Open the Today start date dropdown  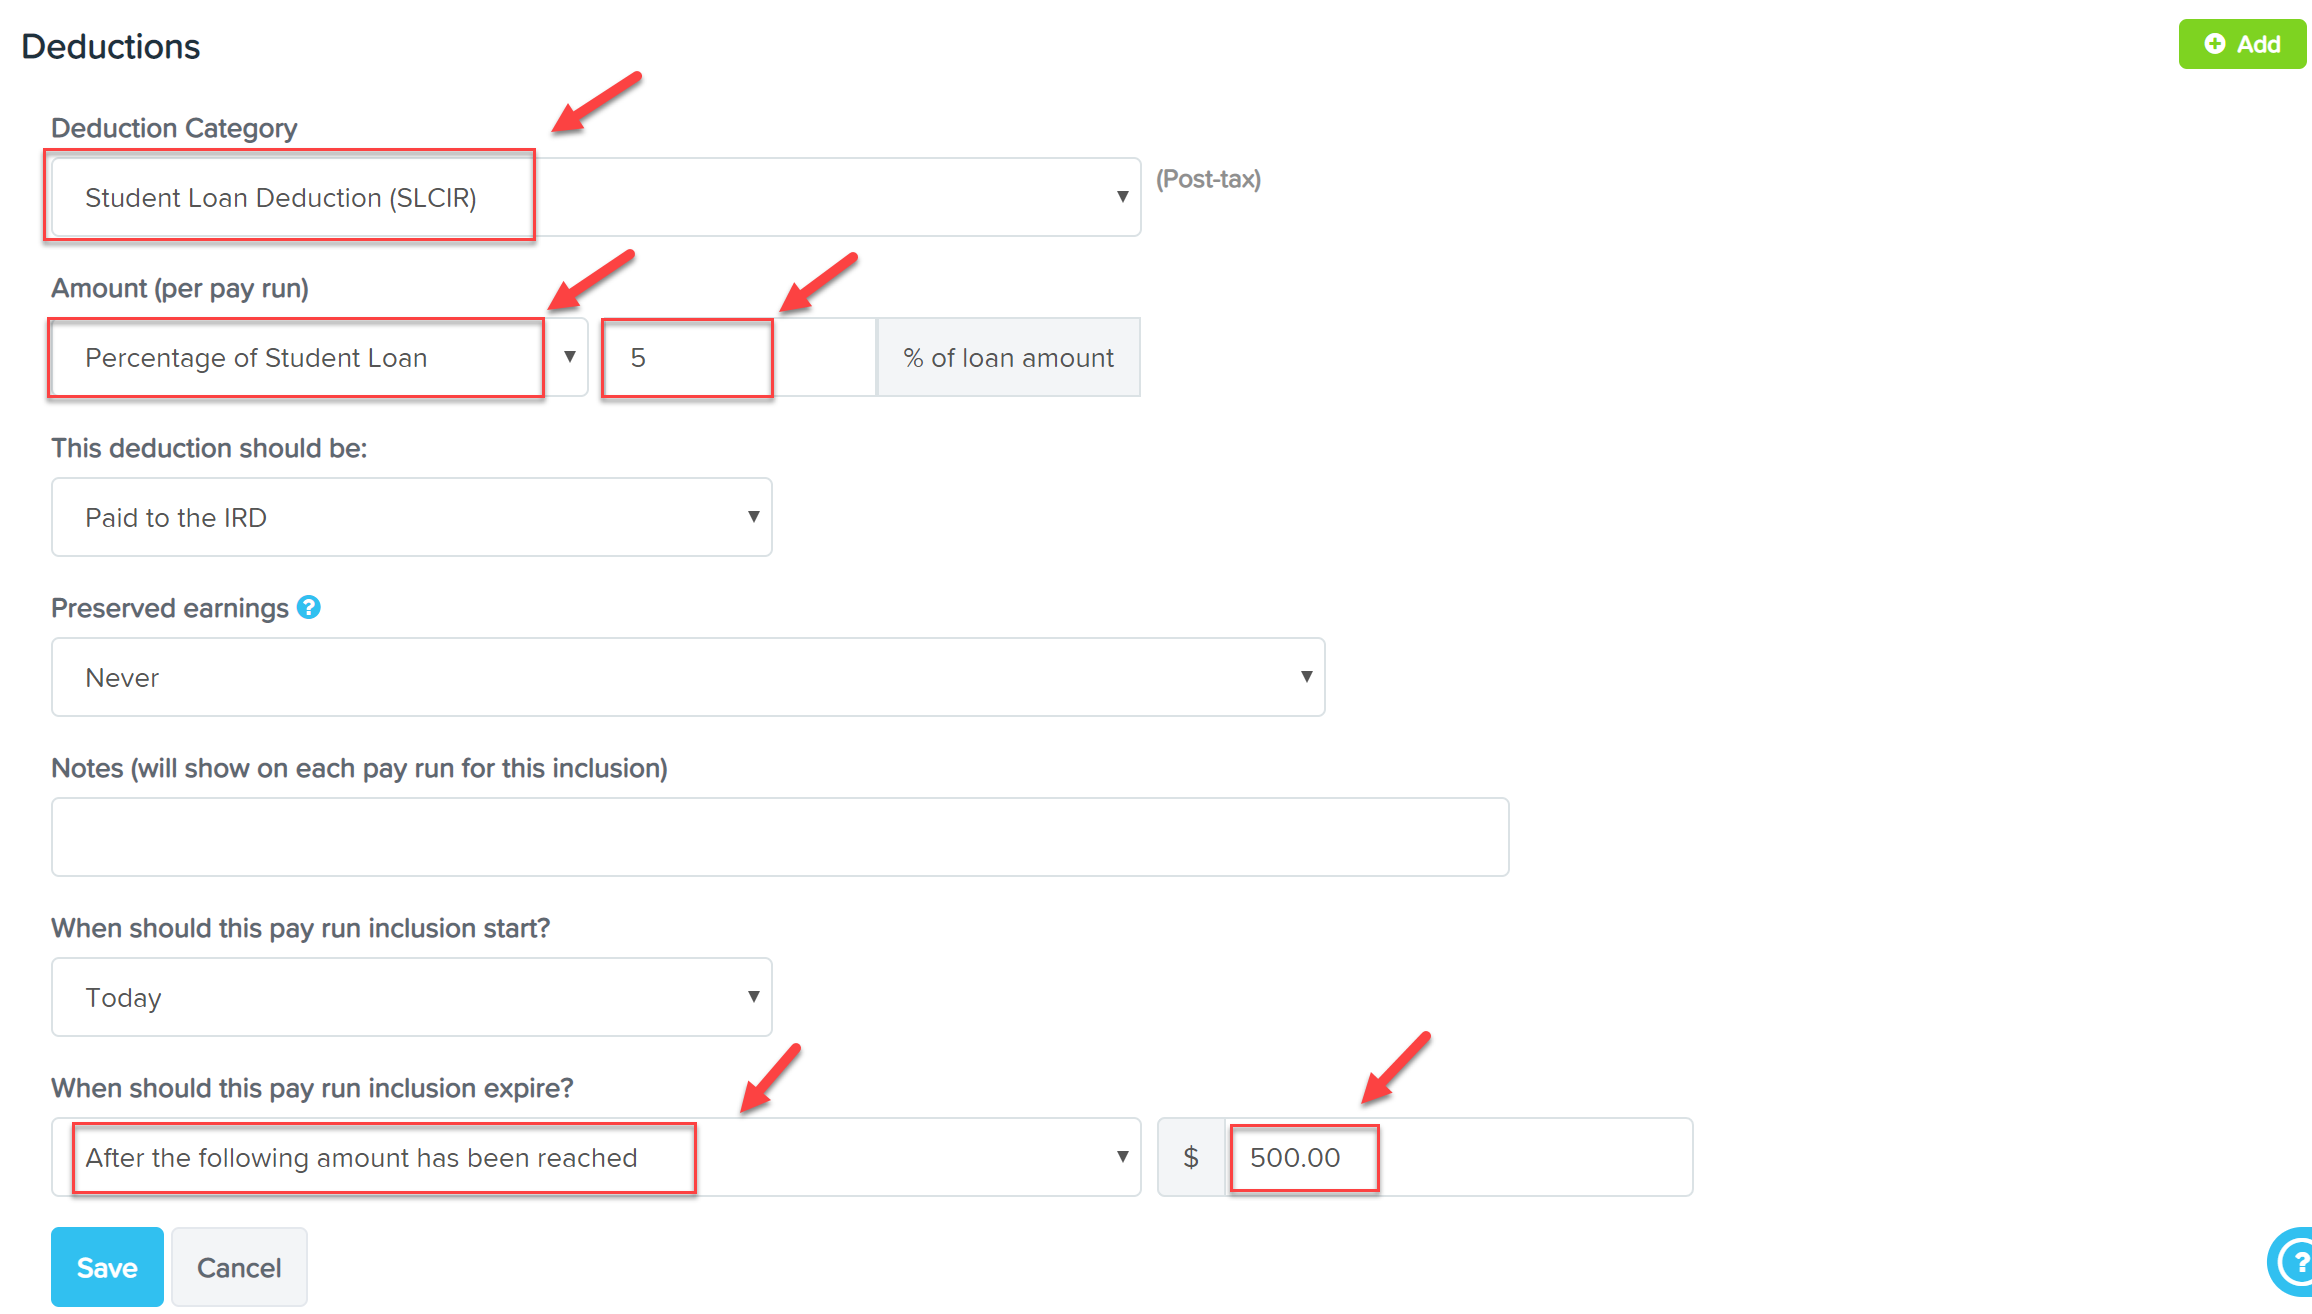[x=412, y=997]
